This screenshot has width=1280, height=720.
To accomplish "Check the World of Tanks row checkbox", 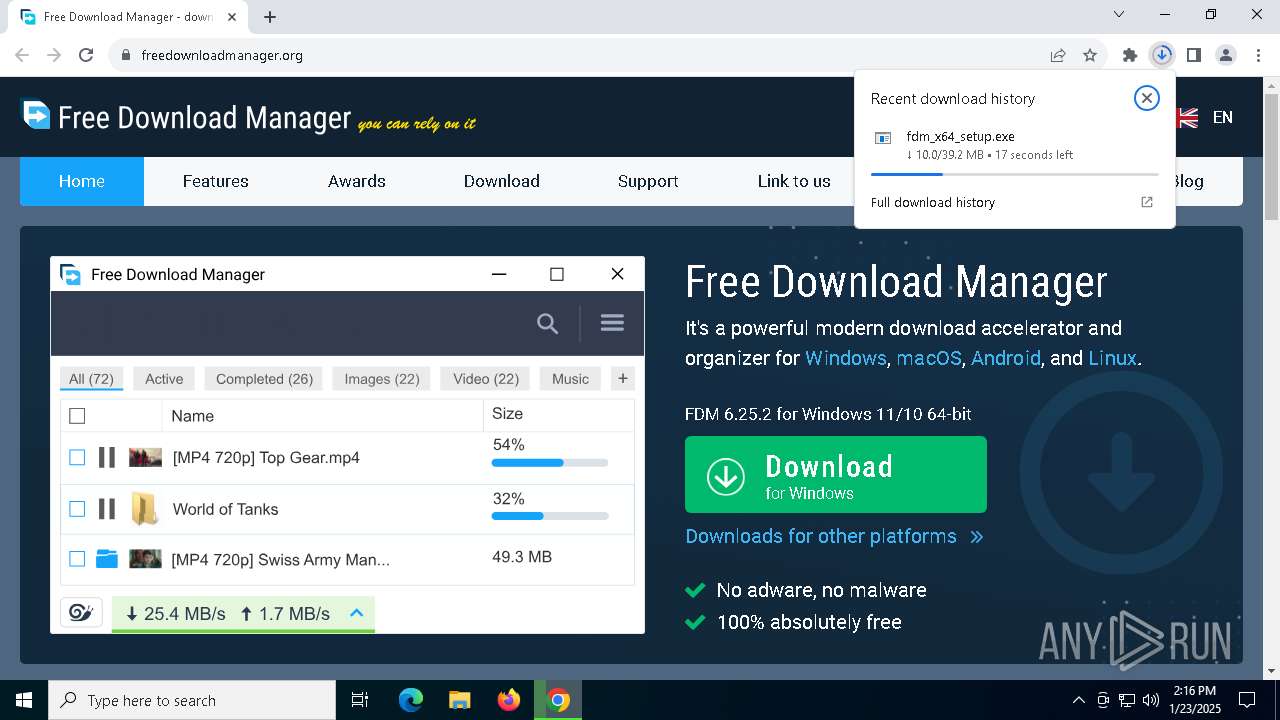I will [77, 509].
